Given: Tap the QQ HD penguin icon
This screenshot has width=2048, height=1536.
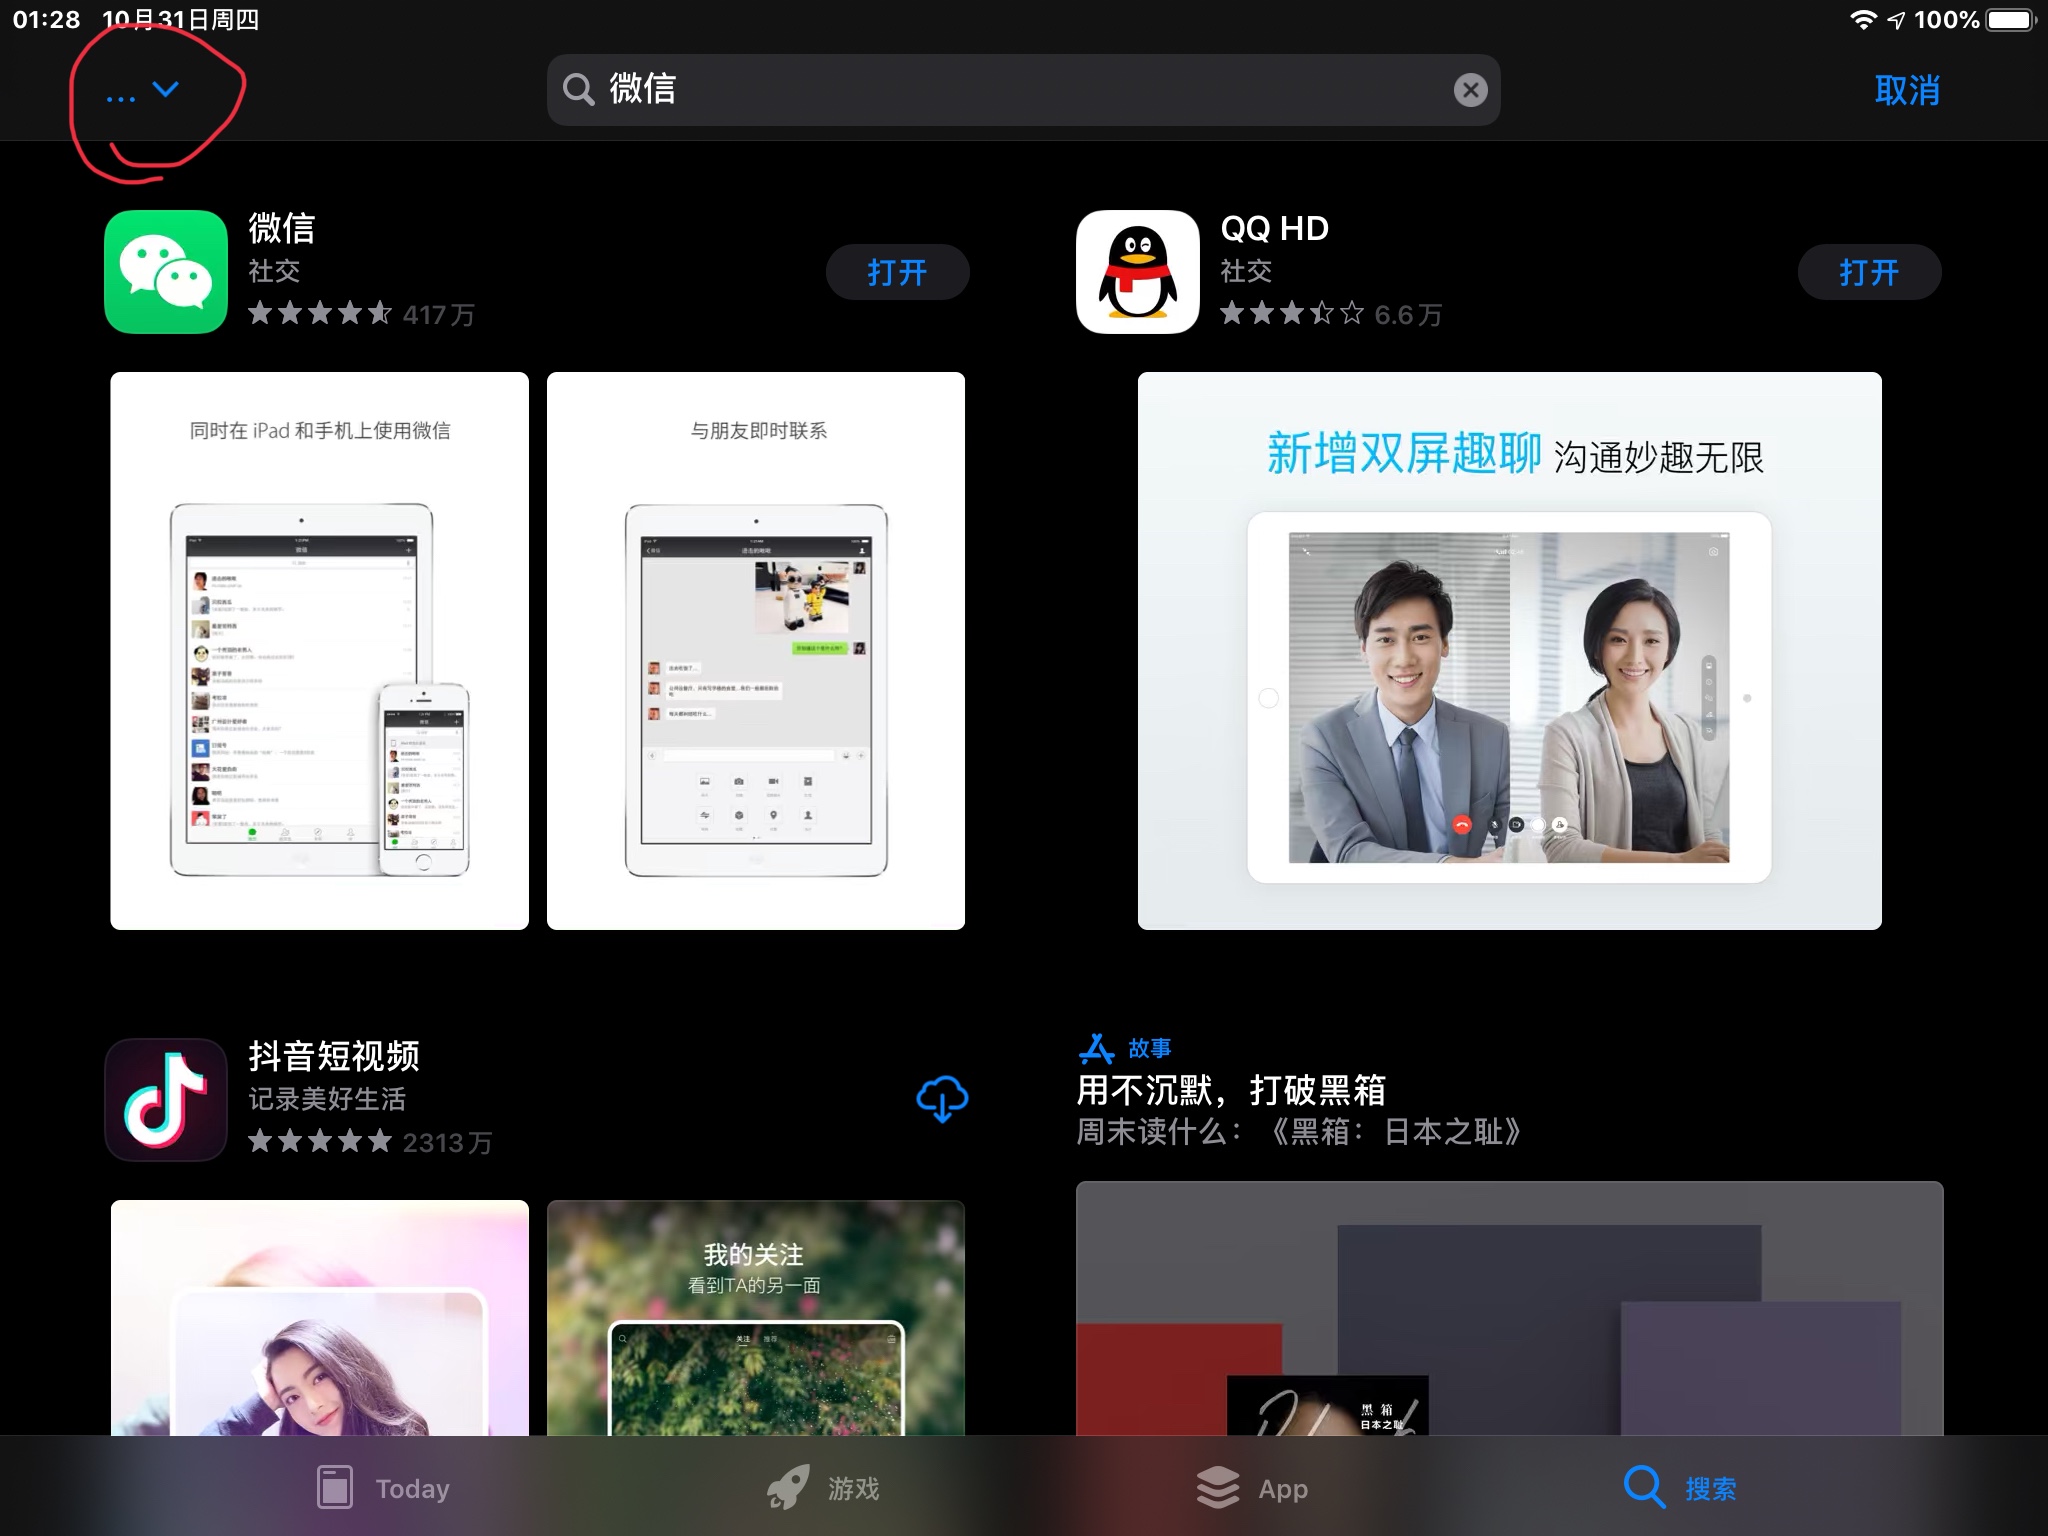Looking at the screenshot, I should tap(1137, 272).
